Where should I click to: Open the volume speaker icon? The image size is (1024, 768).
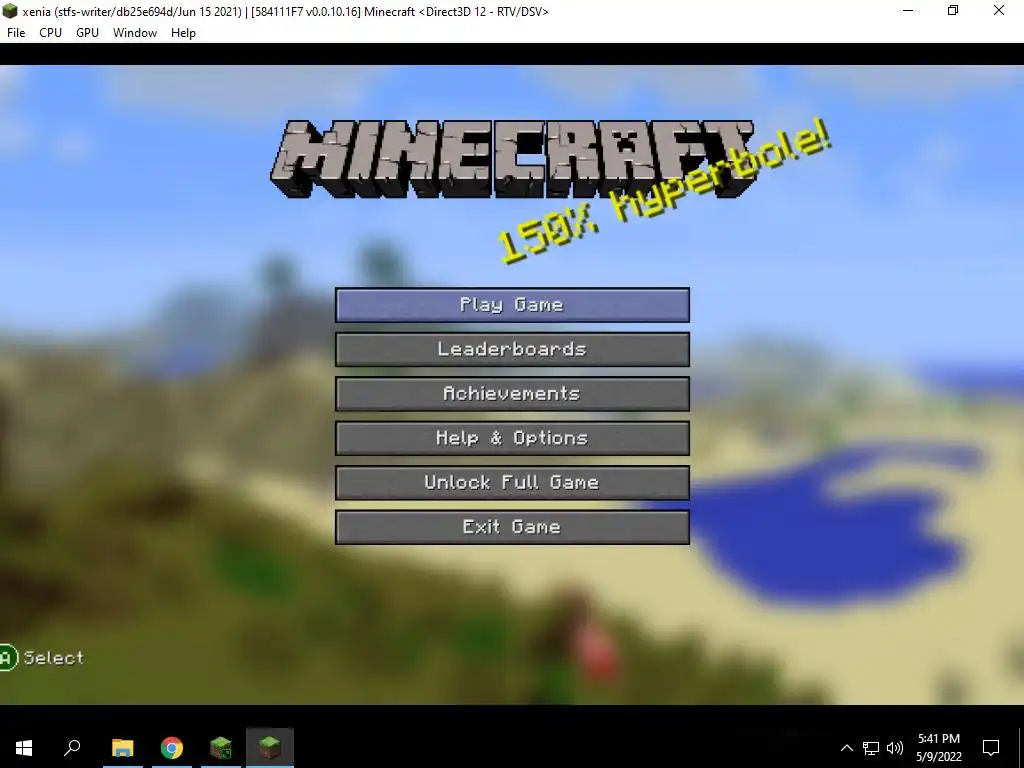pos(895,748)
